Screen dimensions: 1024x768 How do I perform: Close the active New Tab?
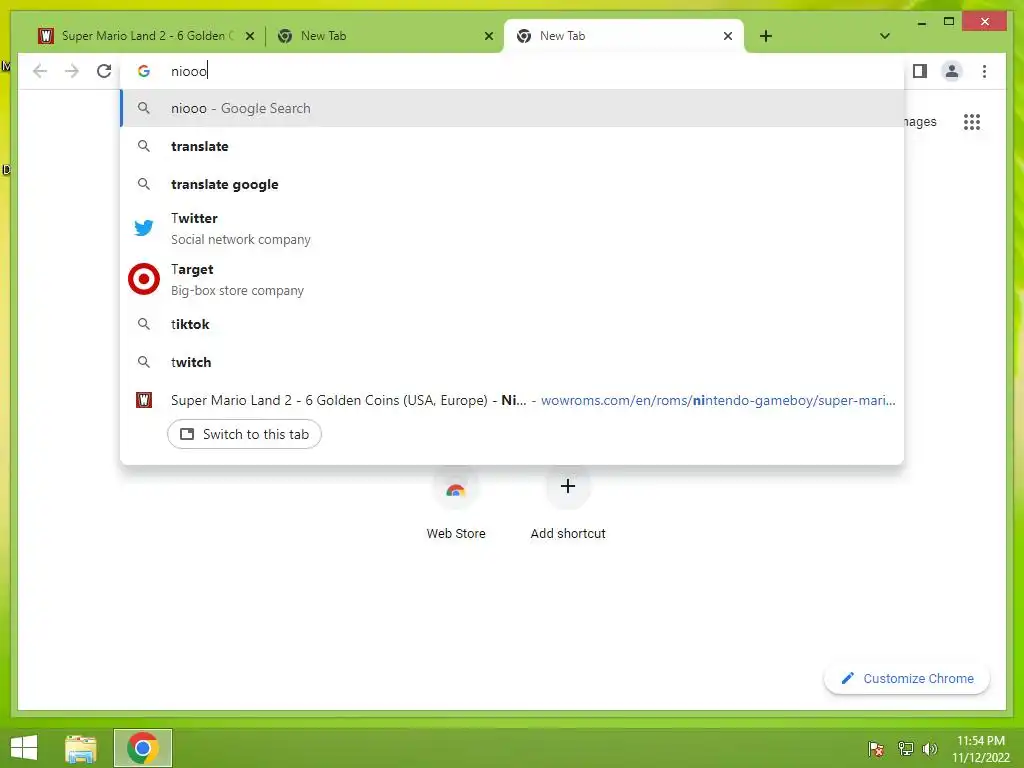click(728, 36)
